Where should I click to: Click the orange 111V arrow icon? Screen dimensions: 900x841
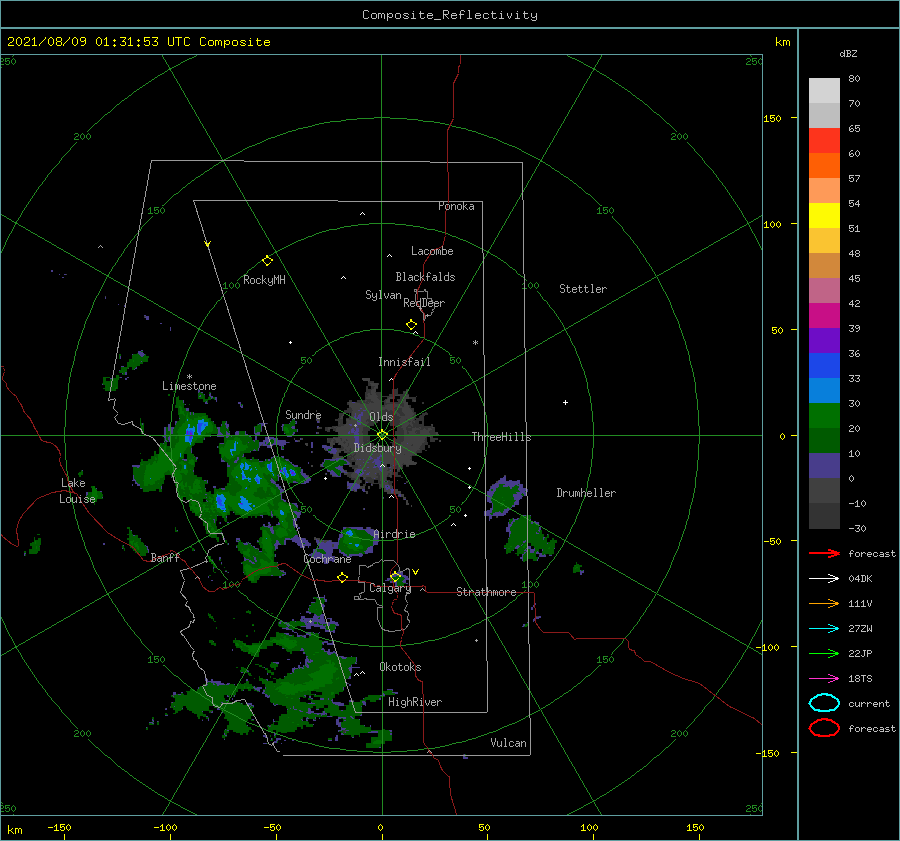point(824,603)
